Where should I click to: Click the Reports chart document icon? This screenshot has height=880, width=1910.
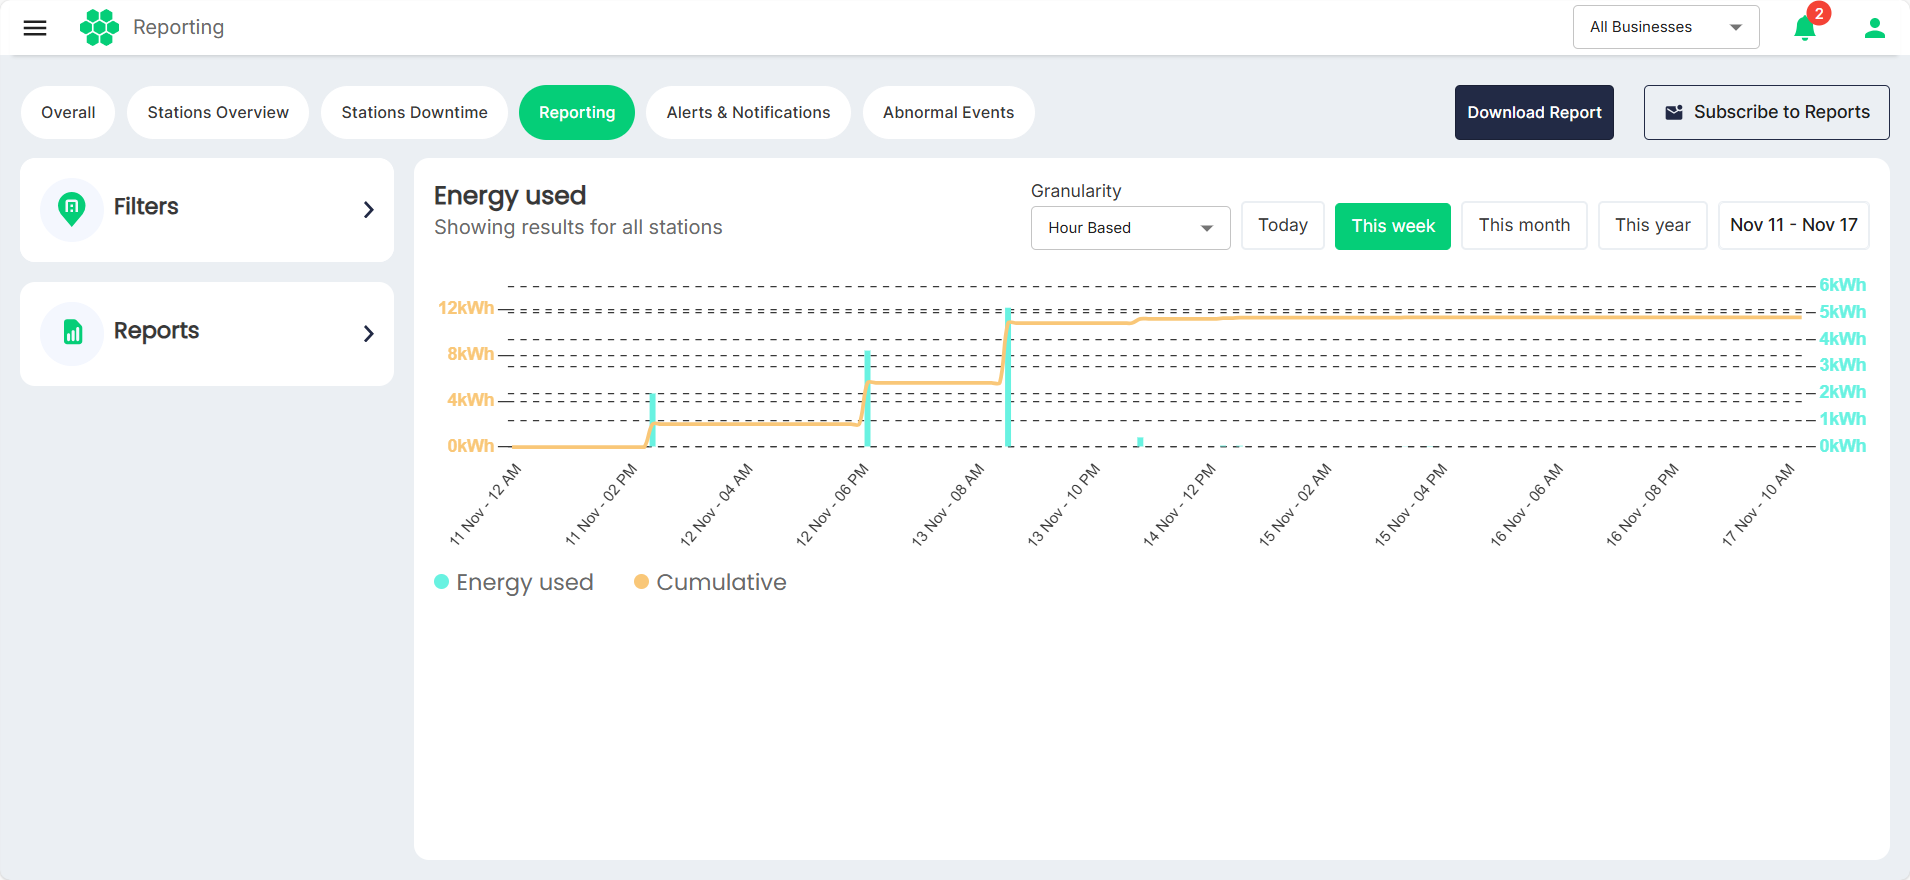pos(72,333)
